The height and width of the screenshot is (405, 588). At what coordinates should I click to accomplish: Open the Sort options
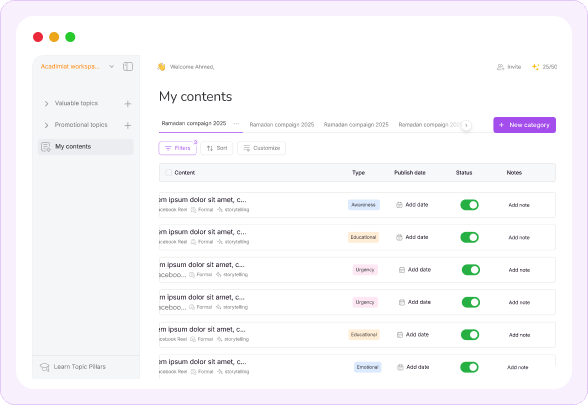point(216,148)
